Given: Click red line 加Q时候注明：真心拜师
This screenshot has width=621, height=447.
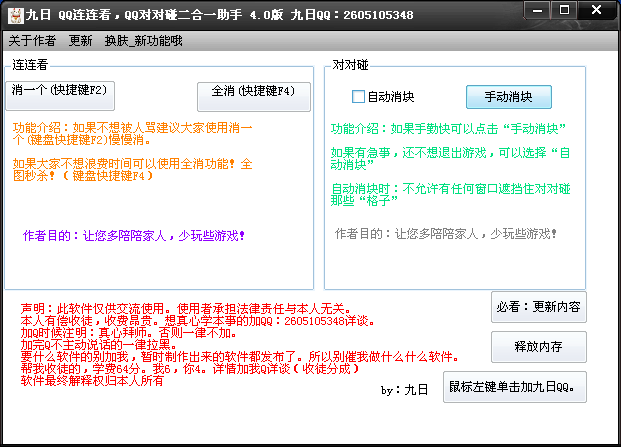Looking at the screenshot, I should pyautogui.click(x=129, y=333).
